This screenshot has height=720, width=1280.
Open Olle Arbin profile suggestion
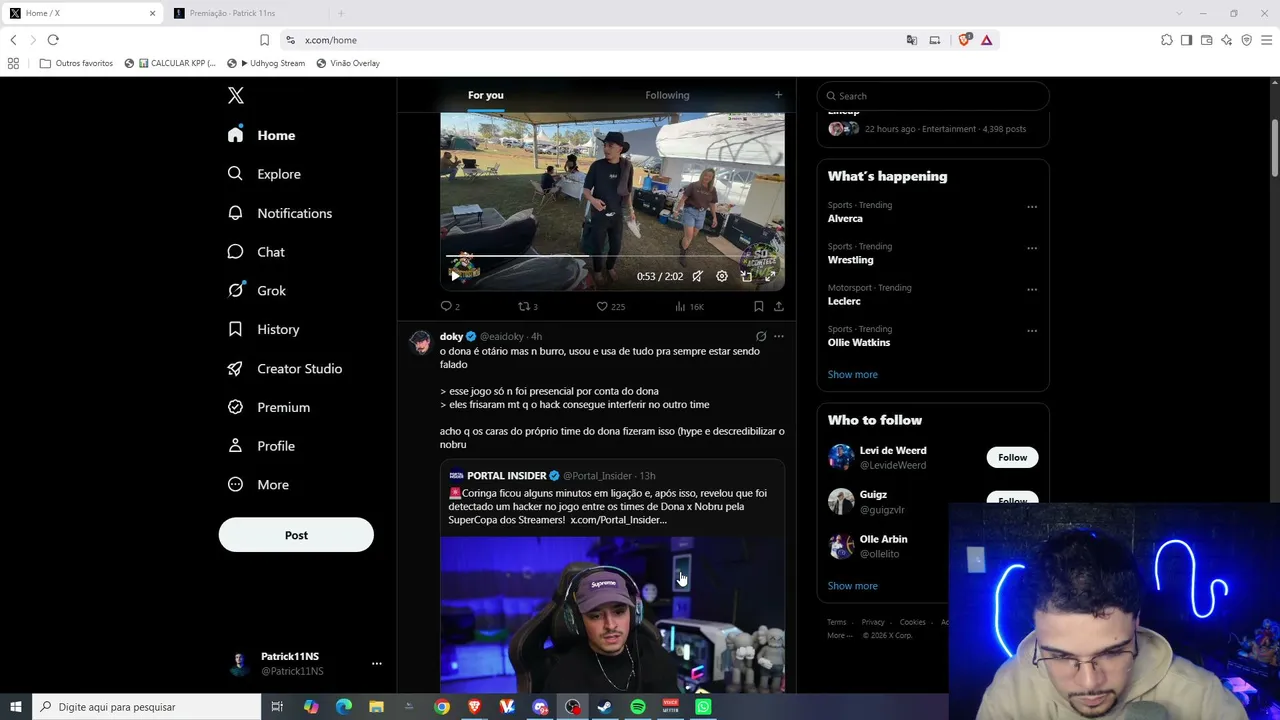[x=883, y=539]
